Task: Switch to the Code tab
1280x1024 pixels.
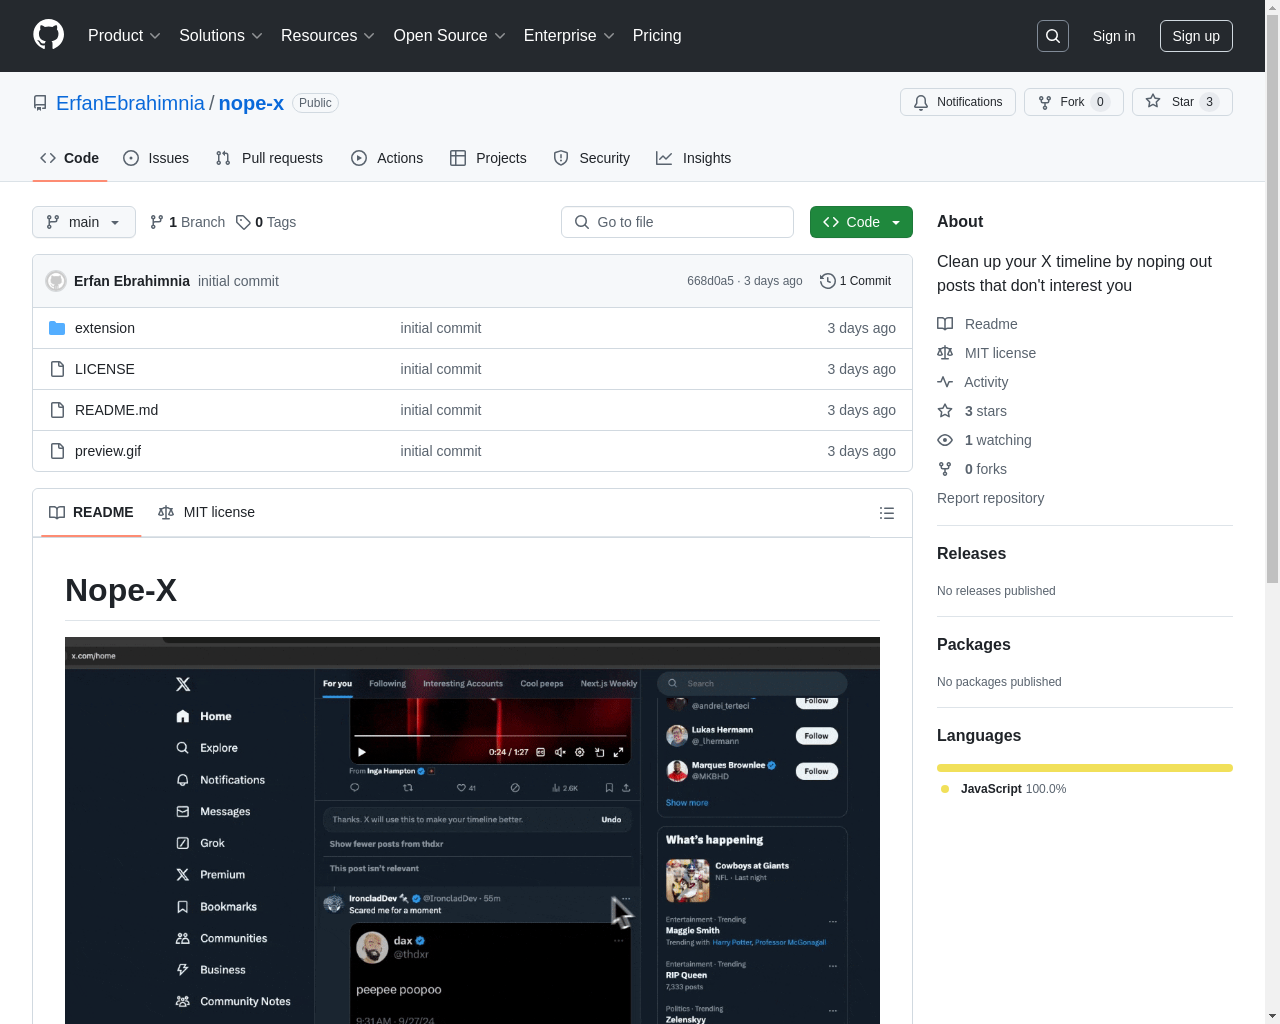Action: 70,158
